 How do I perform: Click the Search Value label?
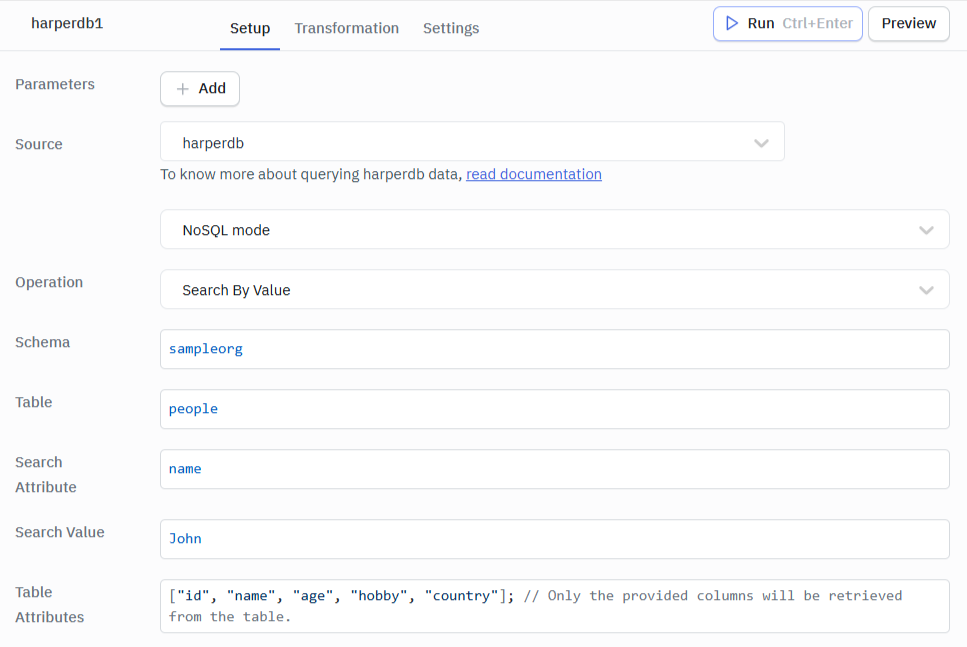(60, 532)
